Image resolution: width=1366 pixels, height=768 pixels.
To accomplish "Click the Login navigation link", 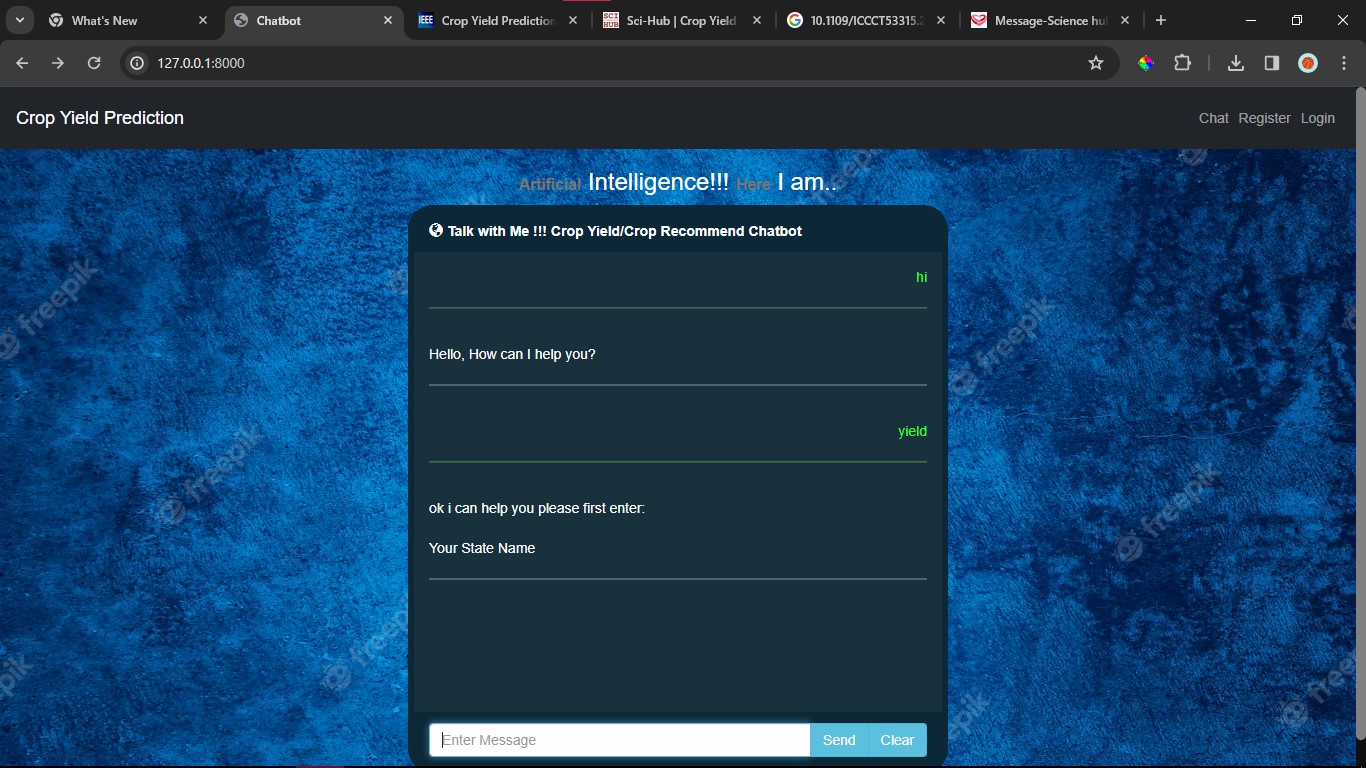I will [x=1317, y=118].
